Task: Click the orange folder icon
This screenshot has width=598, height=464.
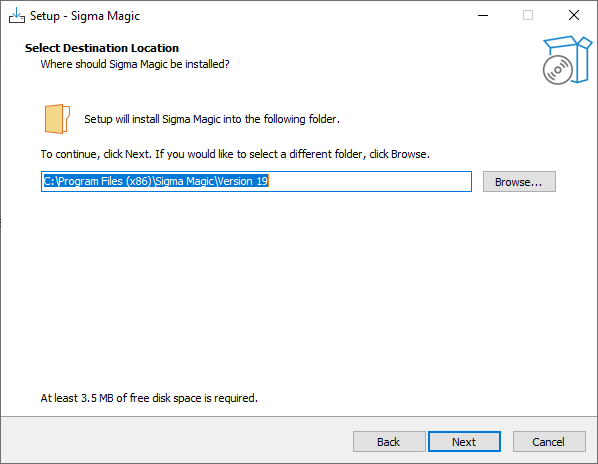Action: (57, 119)
